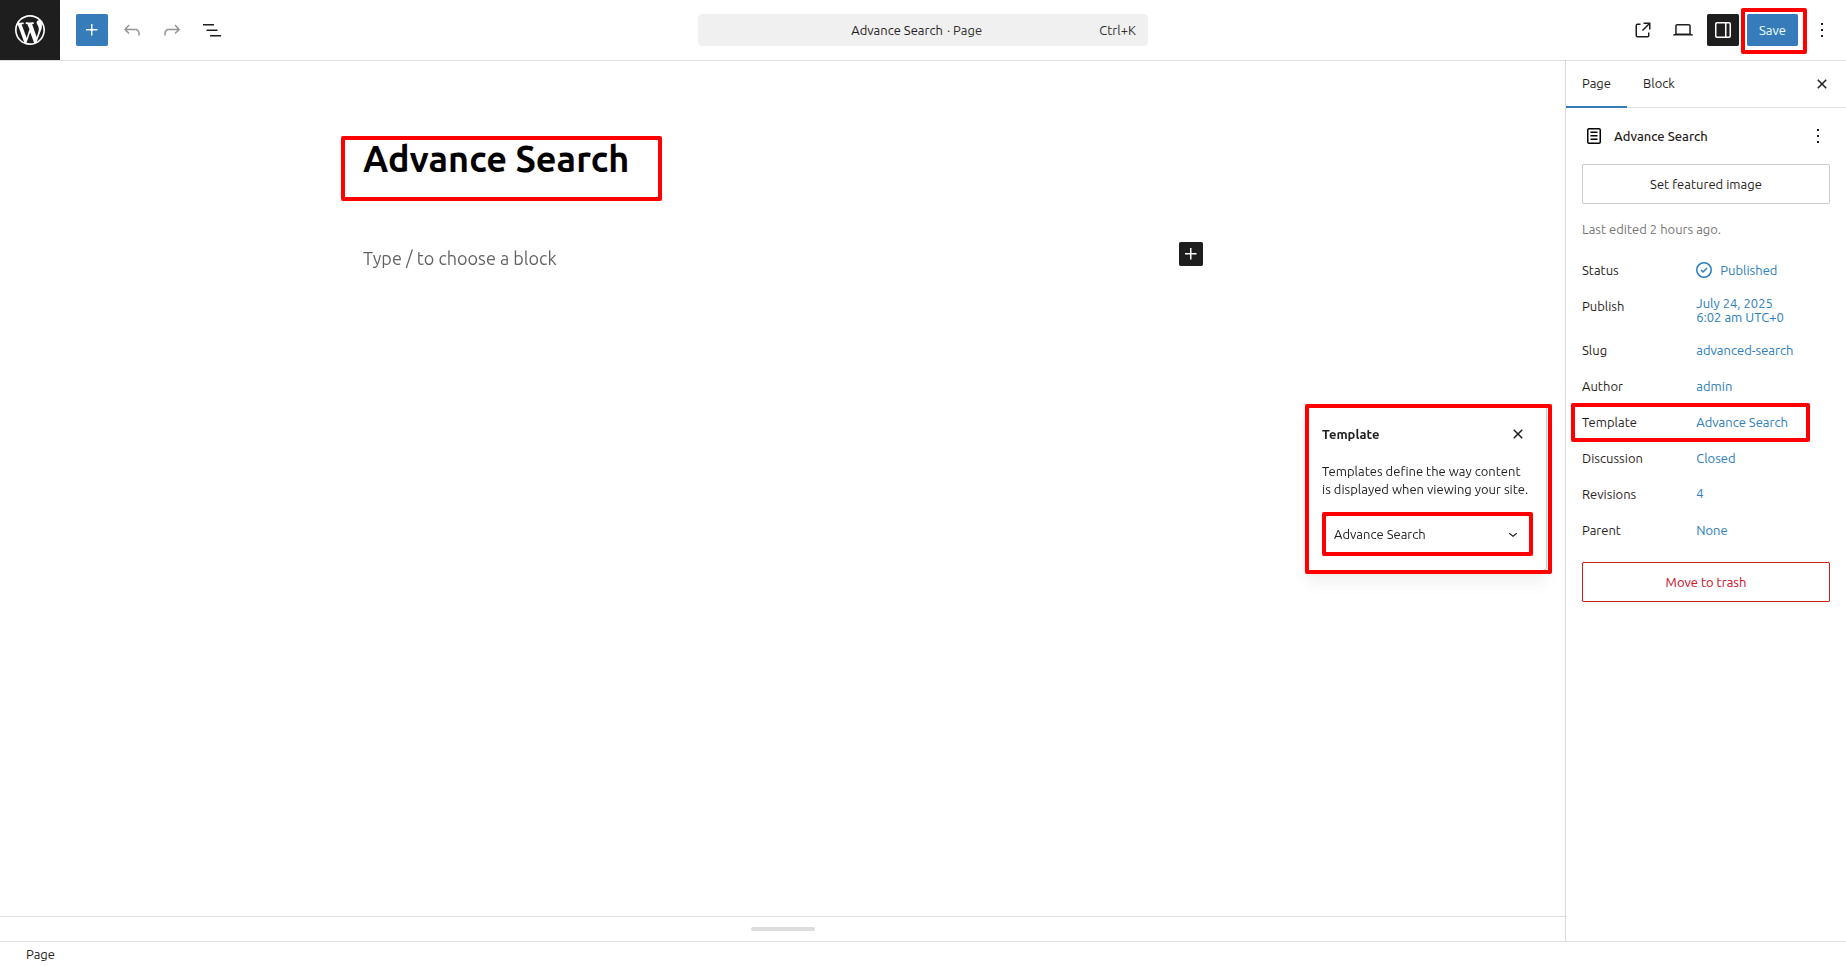Open Document Overview list icon

point(212,30)
